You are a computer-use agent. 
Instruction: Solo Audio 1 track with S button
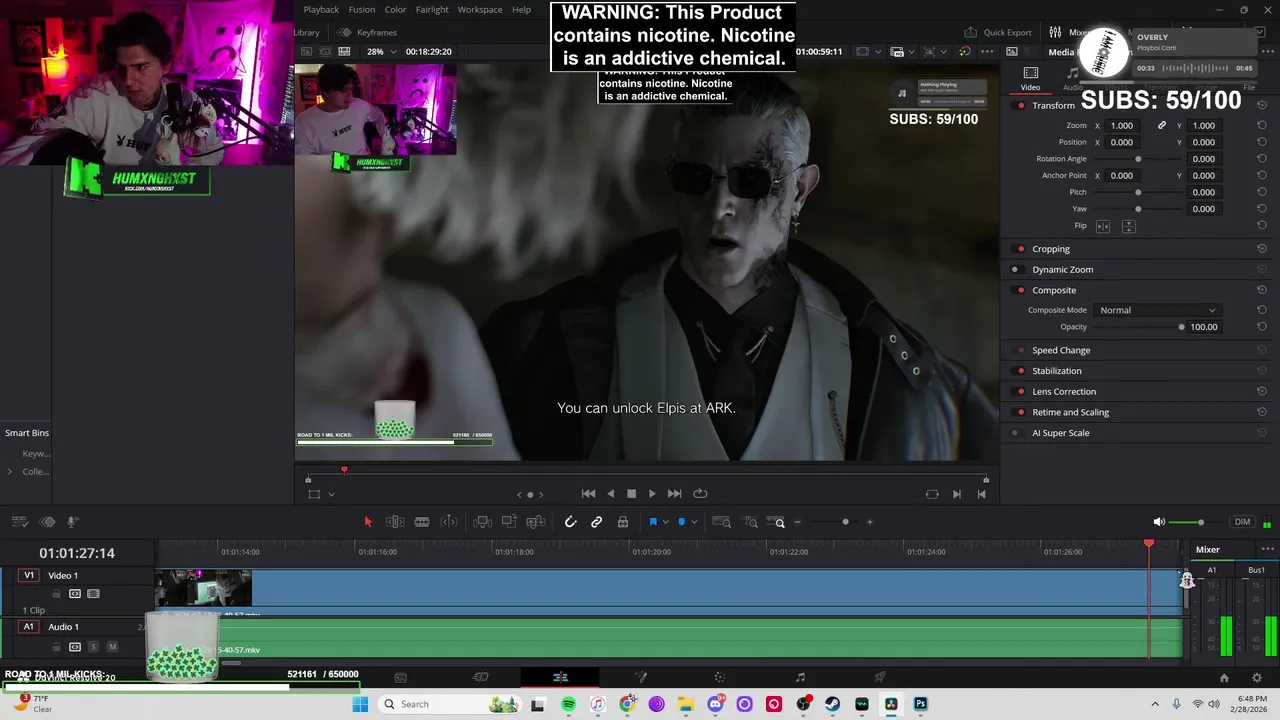(x=93, y=647)
